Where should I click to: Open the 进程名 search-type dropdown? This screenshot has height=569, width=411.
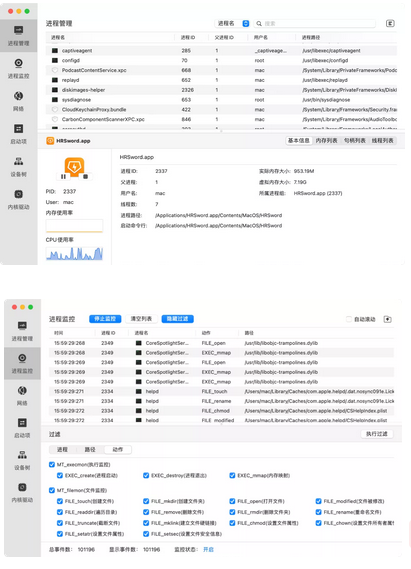coord(232,24)
